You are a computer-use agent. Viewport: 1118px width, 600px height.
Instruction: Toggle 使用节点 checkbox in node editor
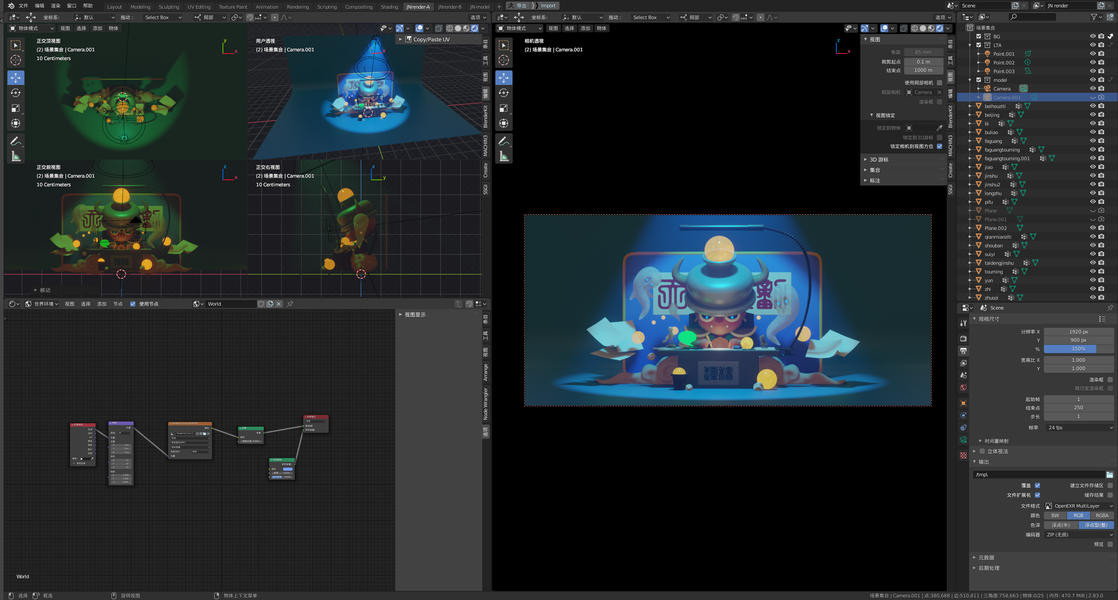pos(133,304)
